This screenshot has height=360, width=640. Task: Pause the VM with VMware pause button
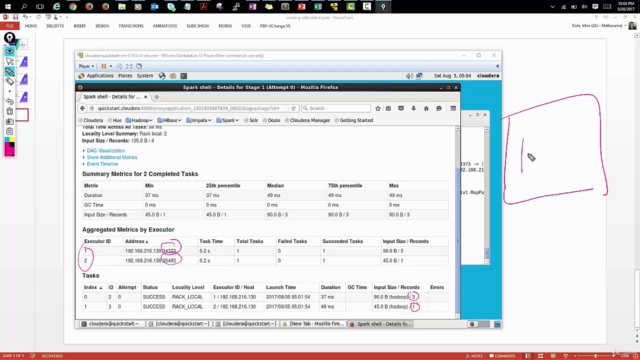click(x=104, y=66)
